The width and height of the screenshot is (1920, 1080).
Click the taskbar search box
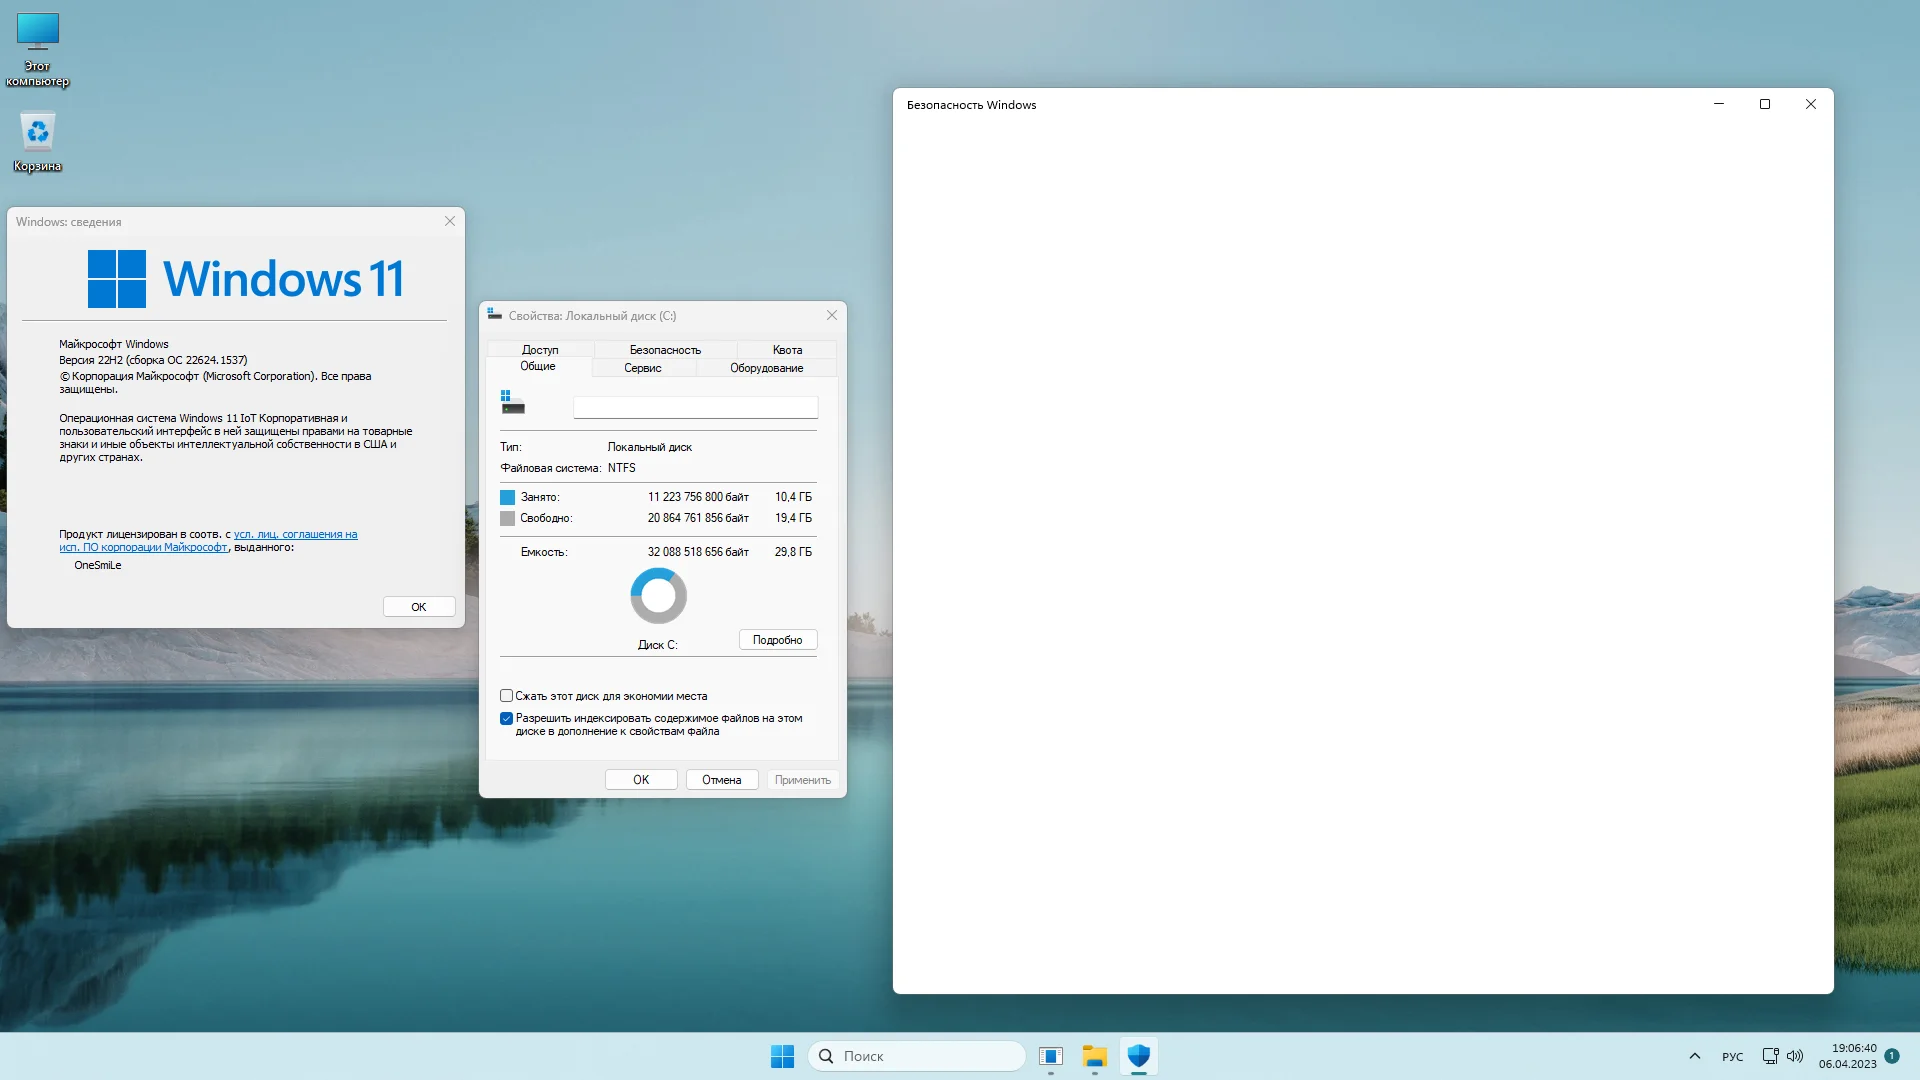click(x=916, y=1056)
